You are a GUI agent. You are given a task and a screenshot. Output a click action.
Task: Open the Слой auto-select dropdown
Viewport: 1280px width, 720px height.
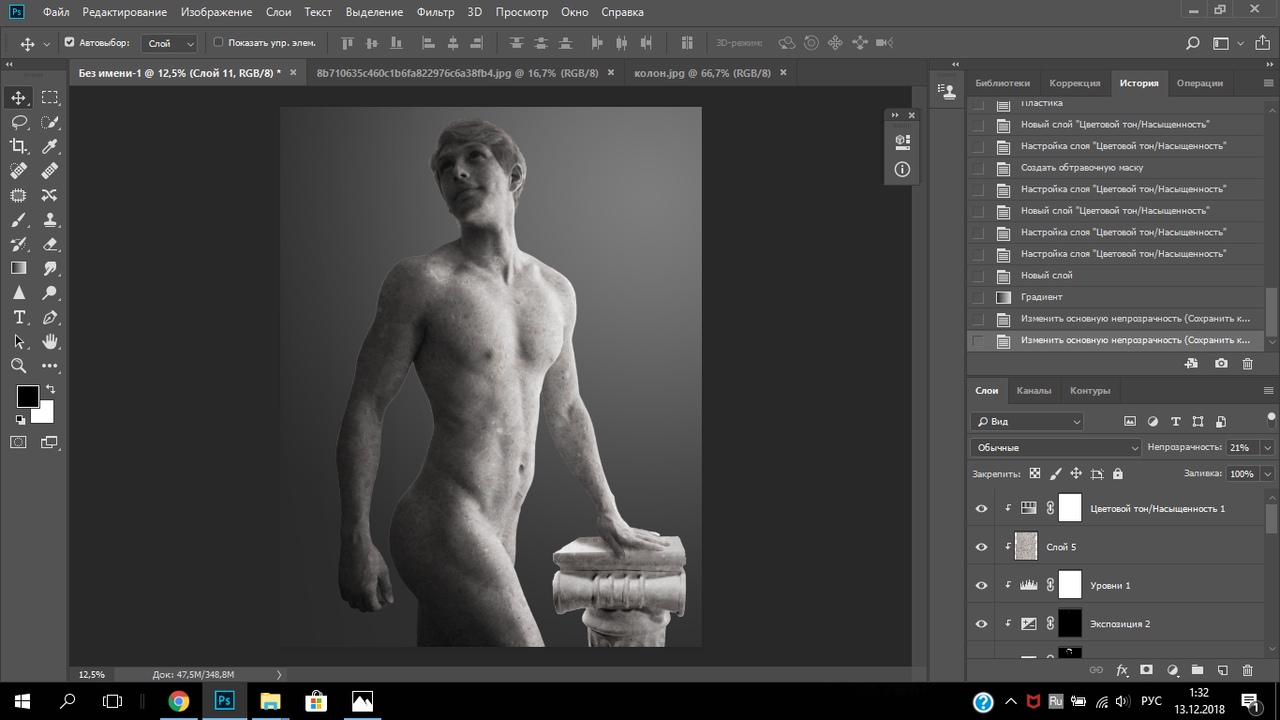[x=171, y=43]
